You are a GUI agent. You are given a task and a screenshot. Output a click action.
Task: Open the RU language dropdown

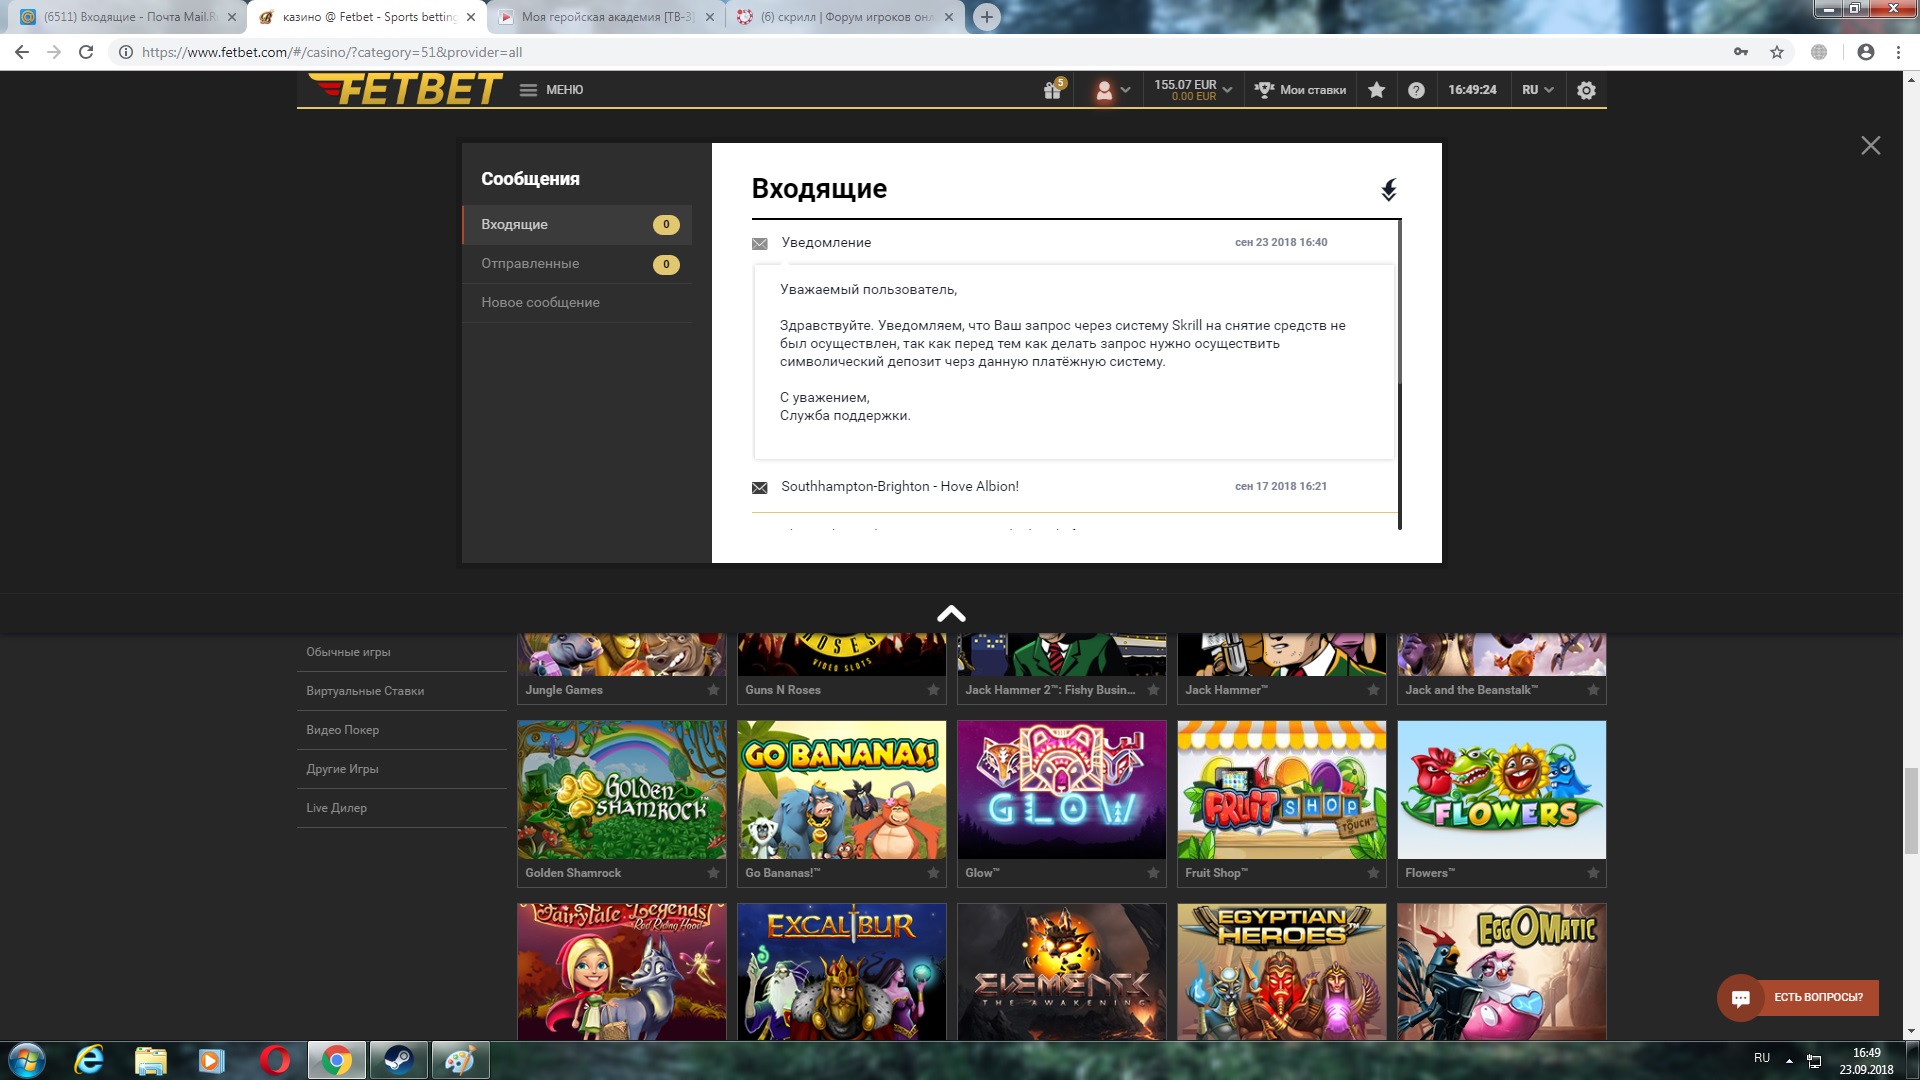click(x=1538, y=90)
